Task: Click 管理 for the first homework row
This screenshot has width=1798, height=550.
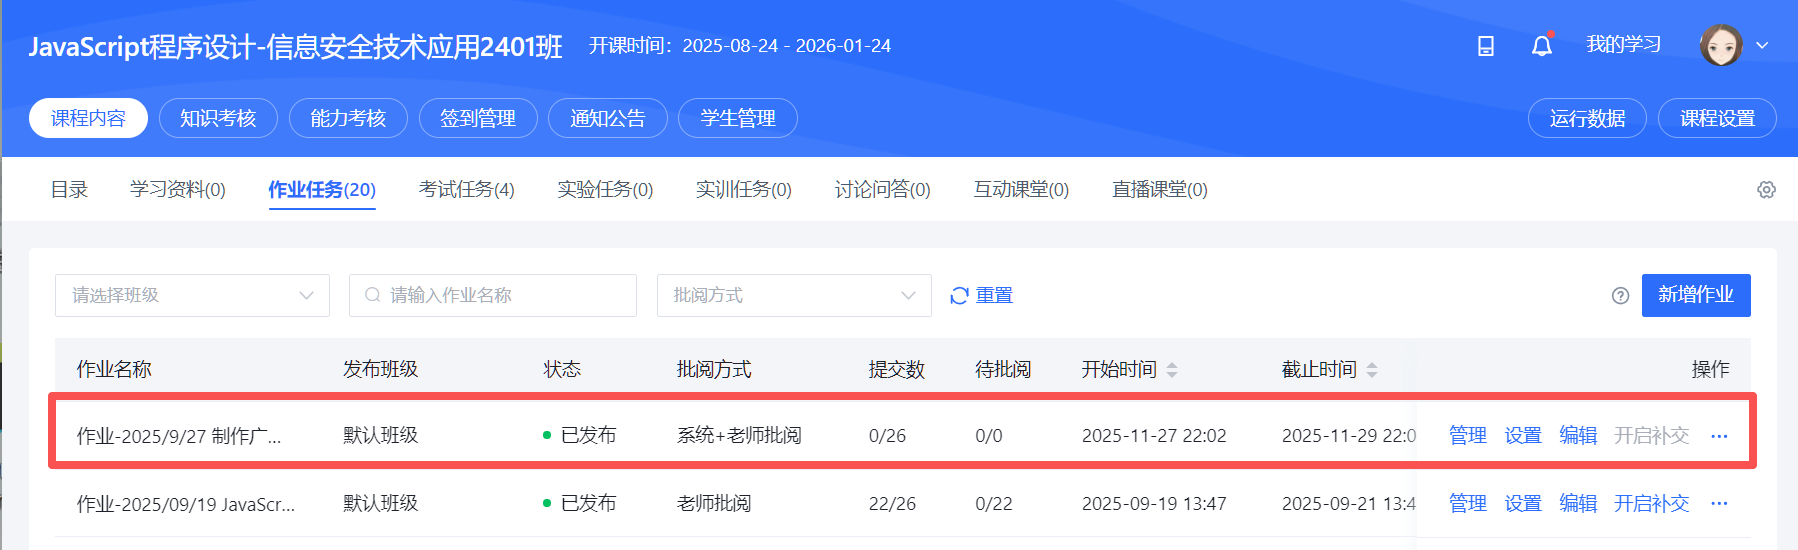Action: (1468, 436)
